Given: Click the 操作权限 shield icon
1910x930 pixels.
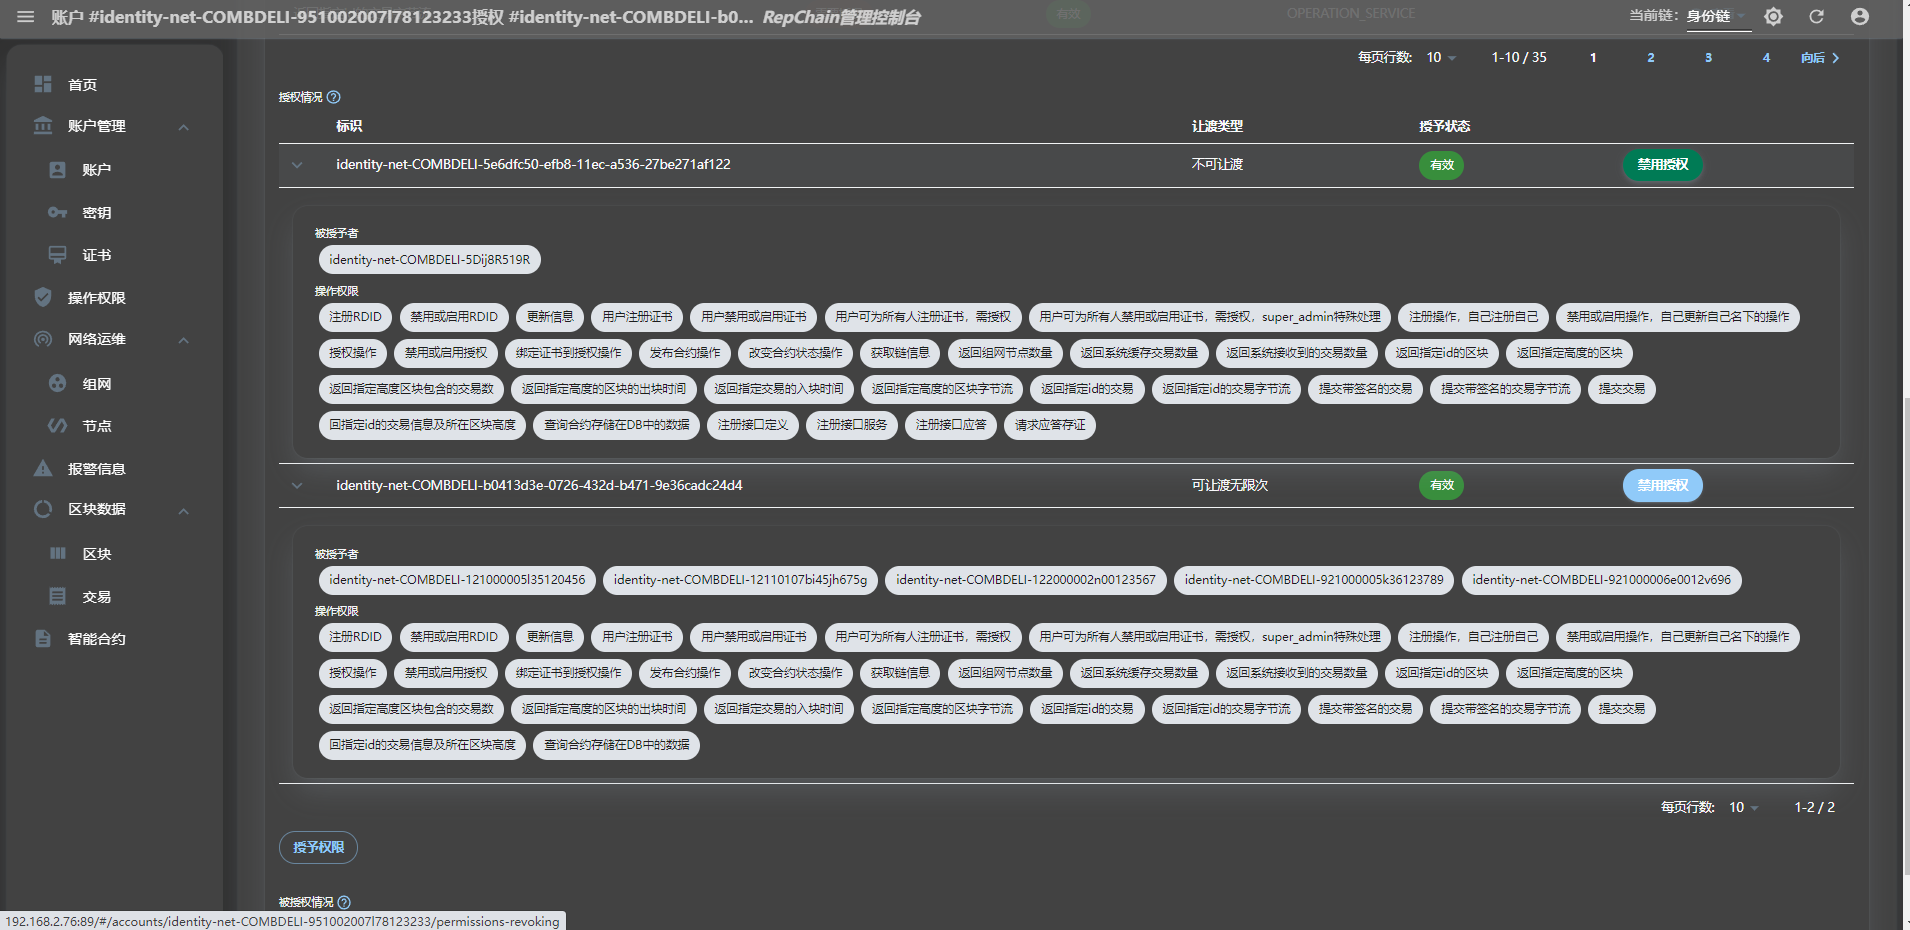Looking at the screenshot, I should (x=43, y=297).
